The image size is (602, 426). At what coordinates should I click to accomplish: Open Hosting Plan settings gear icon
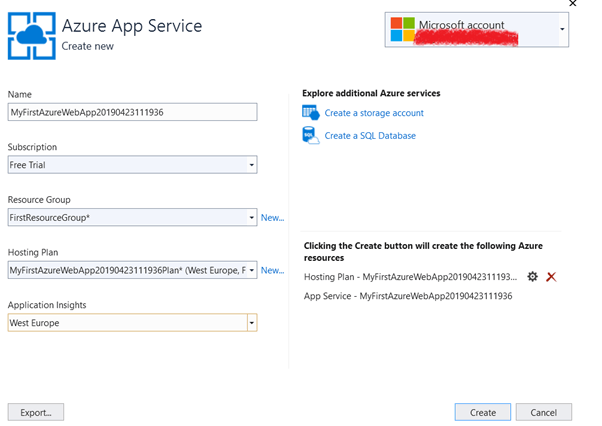532,276
